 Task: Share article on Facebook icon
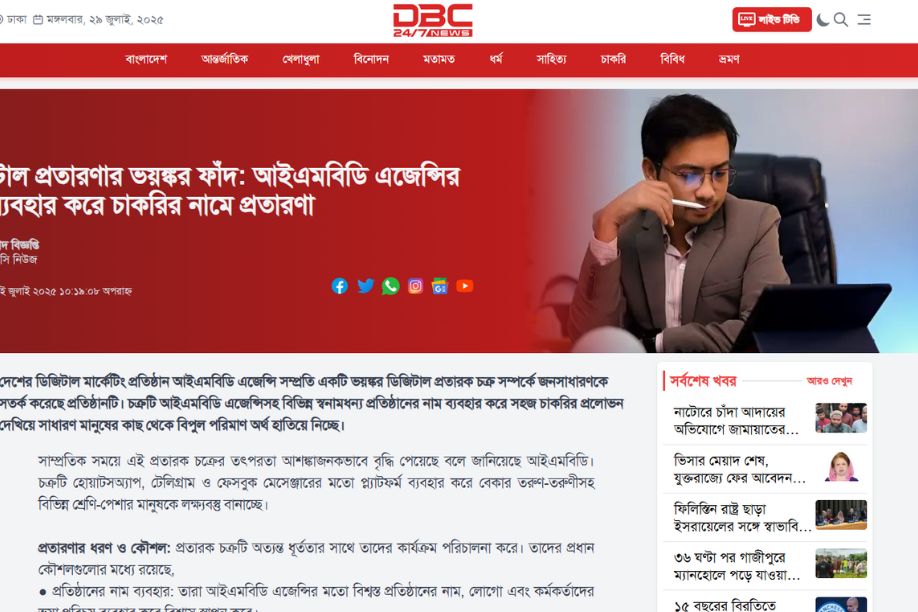click(340, 286)
